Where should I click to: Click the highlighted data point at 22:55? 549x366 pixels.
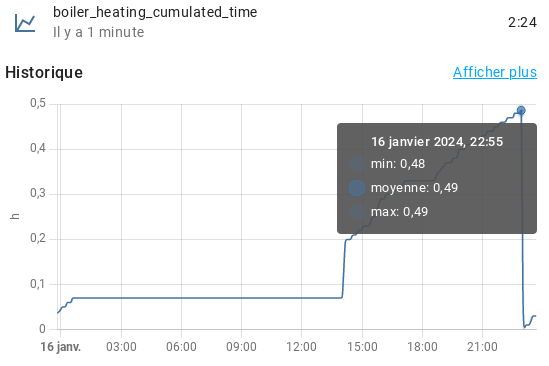click(x=521, y=111)
